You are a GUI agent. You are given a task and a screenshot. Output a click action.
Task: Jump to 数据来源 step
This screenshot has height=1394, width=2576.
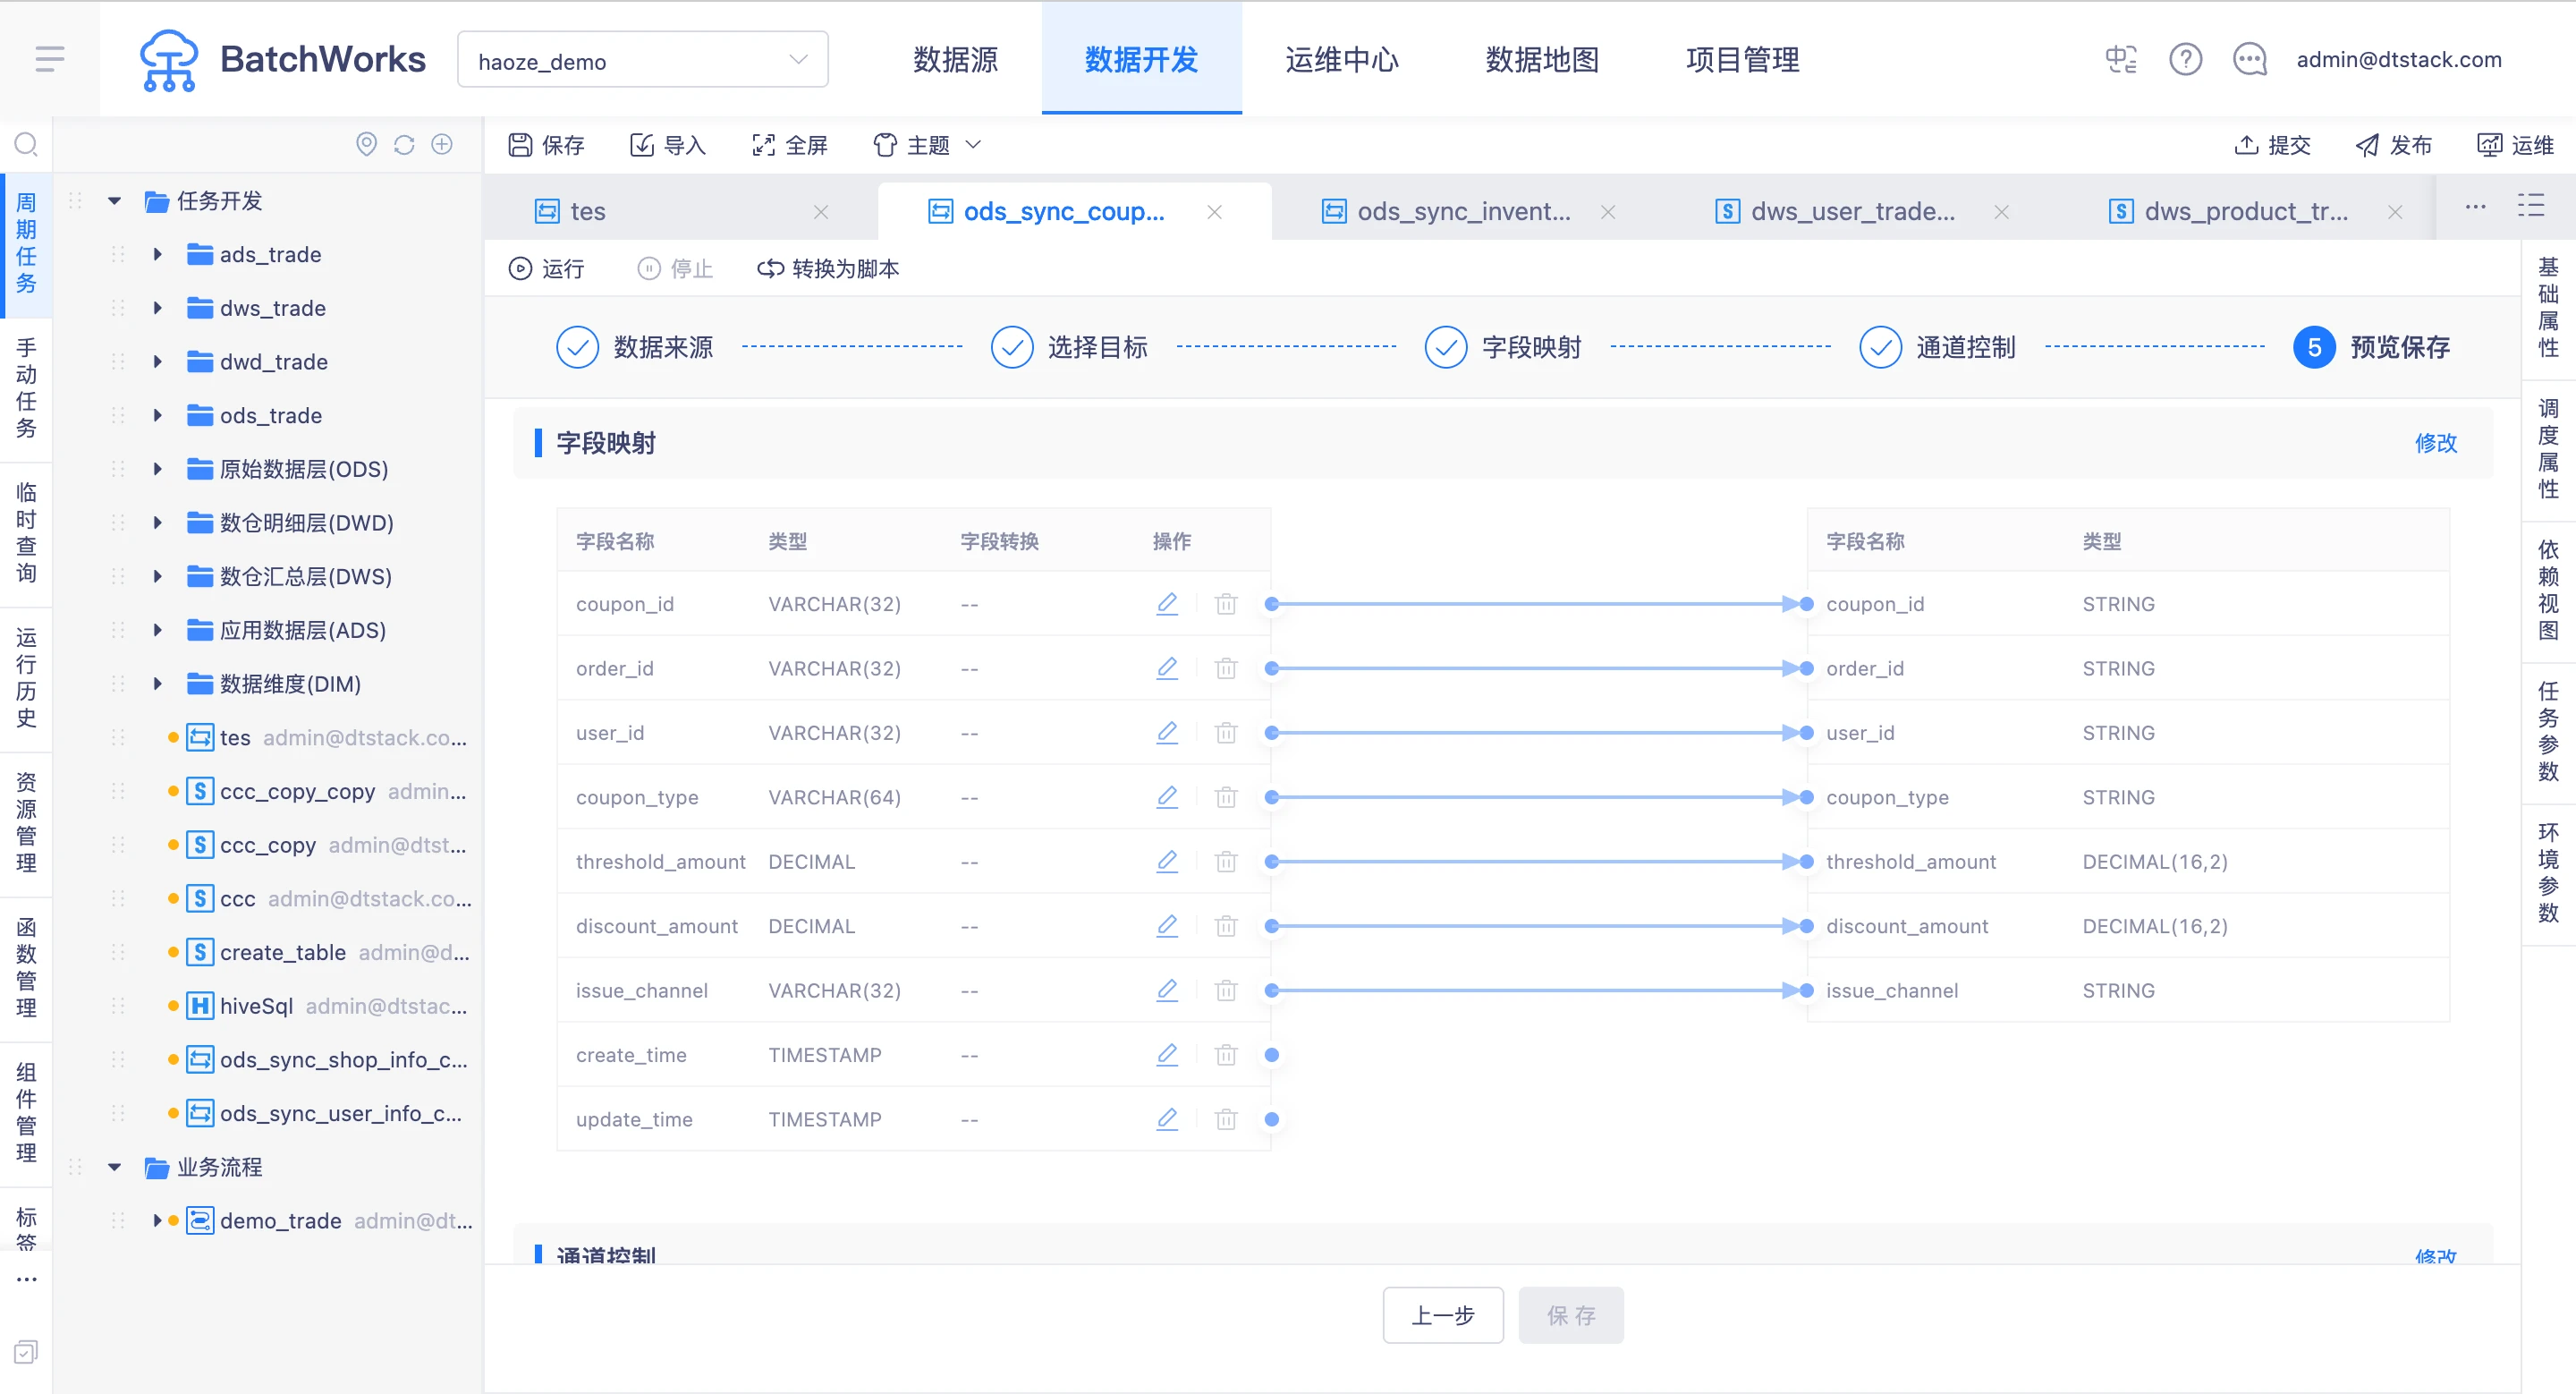coord(634,347)
